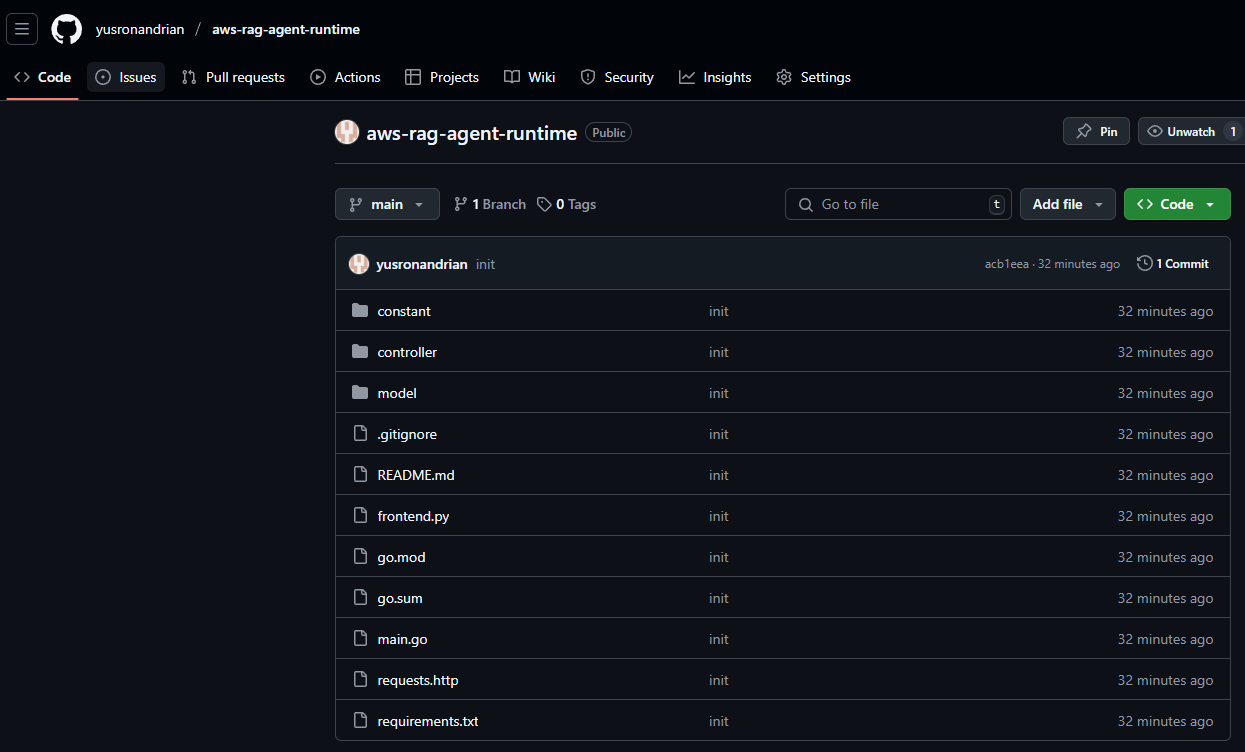Viewport: 1245px width, 752px height.
Task: Open the latest commit message 'init' in header
Action: (x=485, y=264)
